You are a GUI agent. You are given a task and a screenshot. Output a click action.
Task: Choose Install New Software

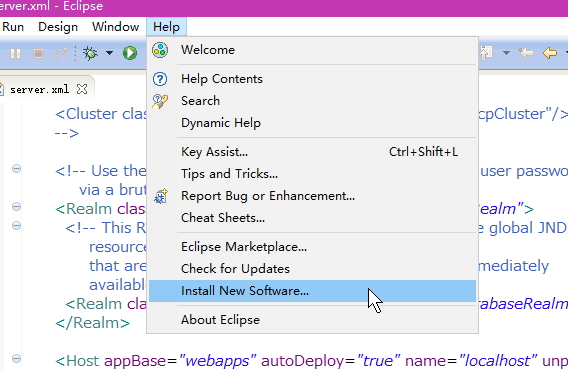(312, 291)
